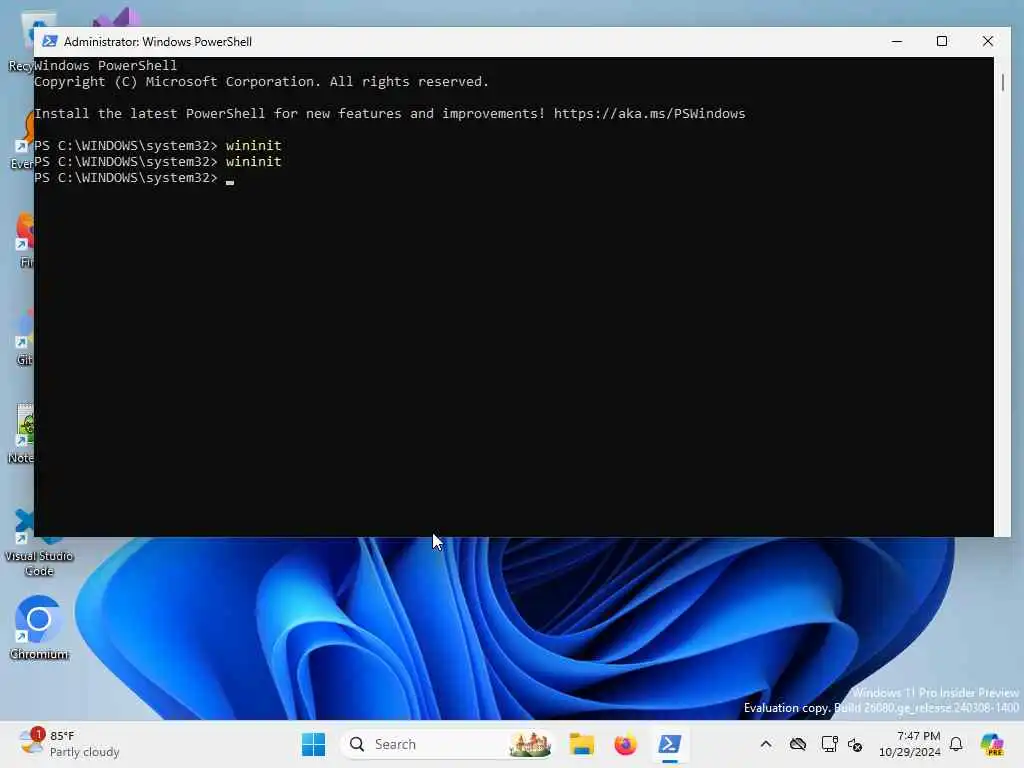
Task: Open the display/network tray icon
Action: (829, 744)
